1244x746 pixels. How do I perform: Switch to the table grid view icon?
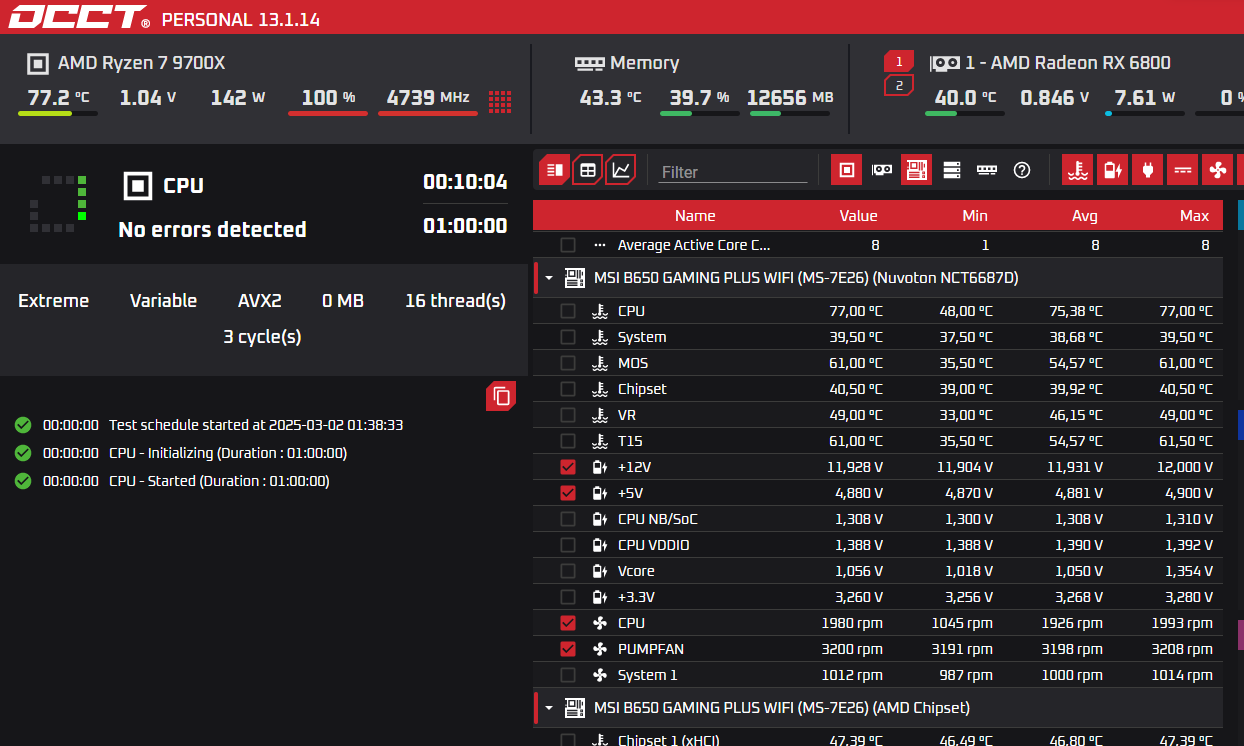[x=588, y=170]
